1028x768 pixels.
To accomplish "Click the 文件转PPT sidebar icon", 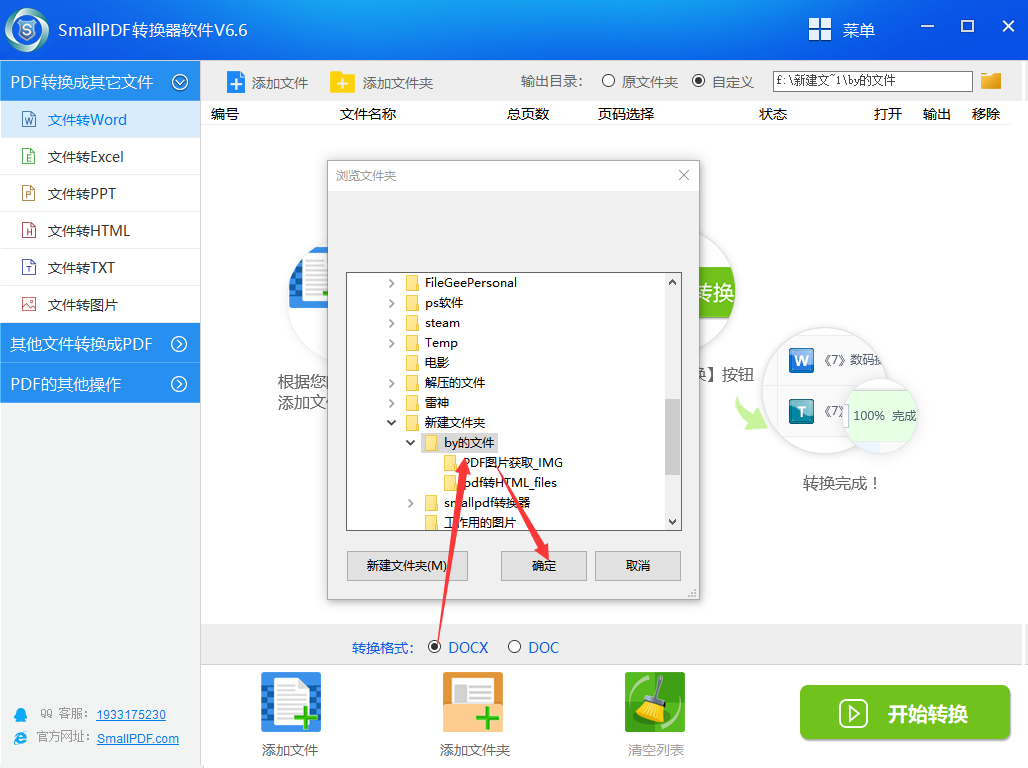I will tap(29, 193).
